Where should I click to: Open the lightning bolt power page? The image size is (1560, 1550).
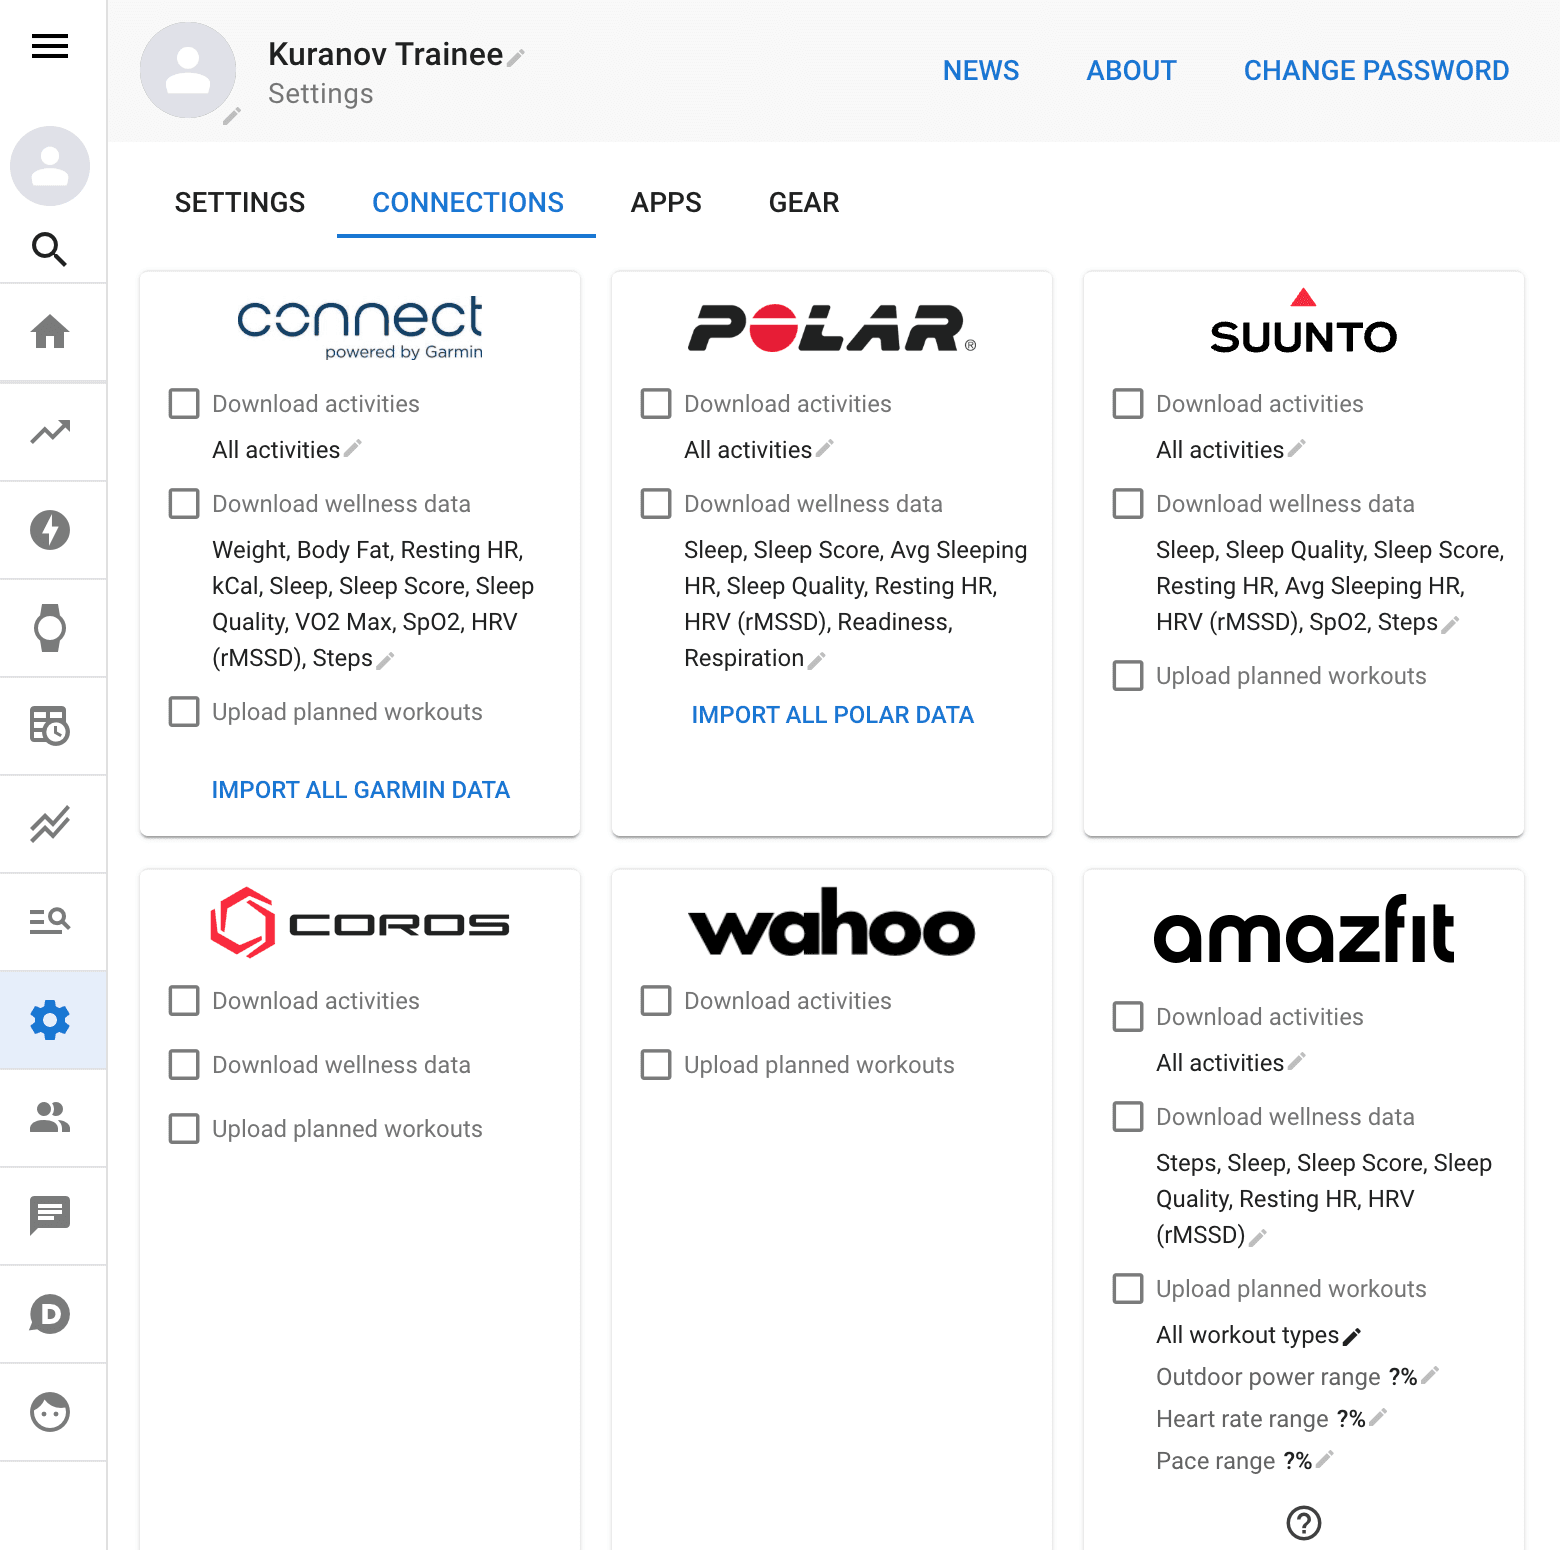click(x=50, y=530)
